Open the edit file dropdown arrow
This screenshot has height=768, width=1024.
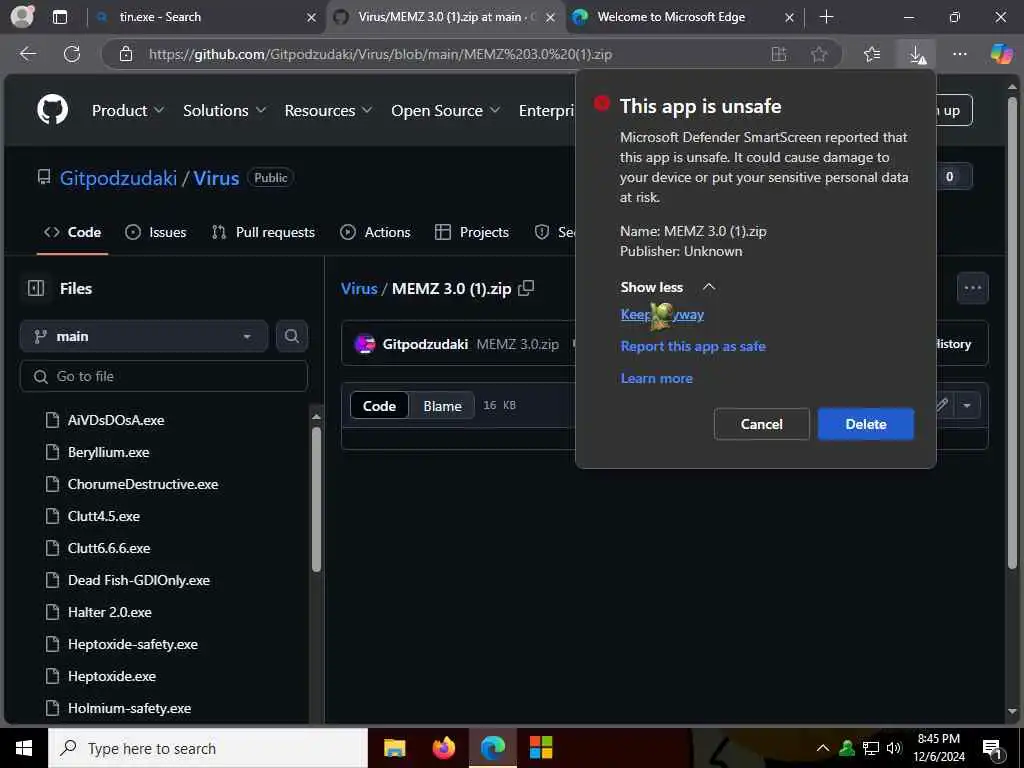(x=967, y=406)
